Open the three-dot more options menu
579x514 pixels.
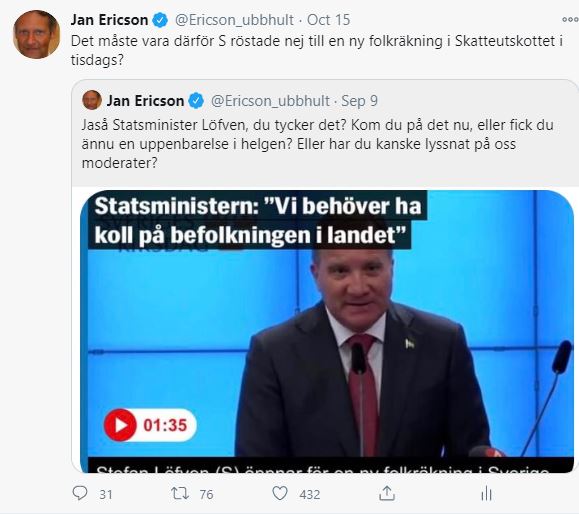pyautogui.click(x=569, y=20)
